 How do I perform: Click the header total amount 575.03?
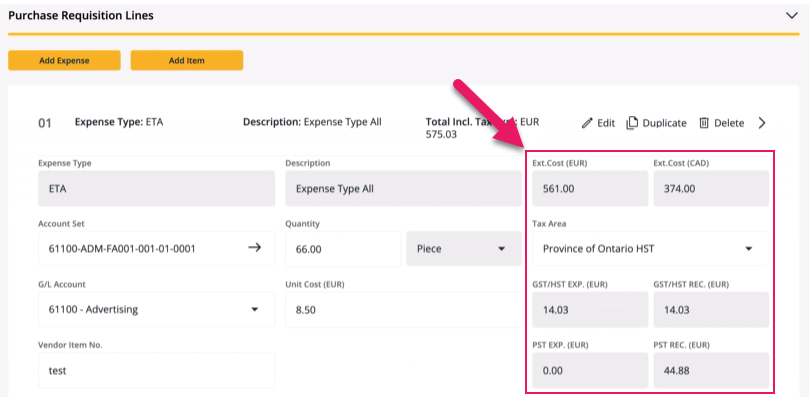[441, 135]
